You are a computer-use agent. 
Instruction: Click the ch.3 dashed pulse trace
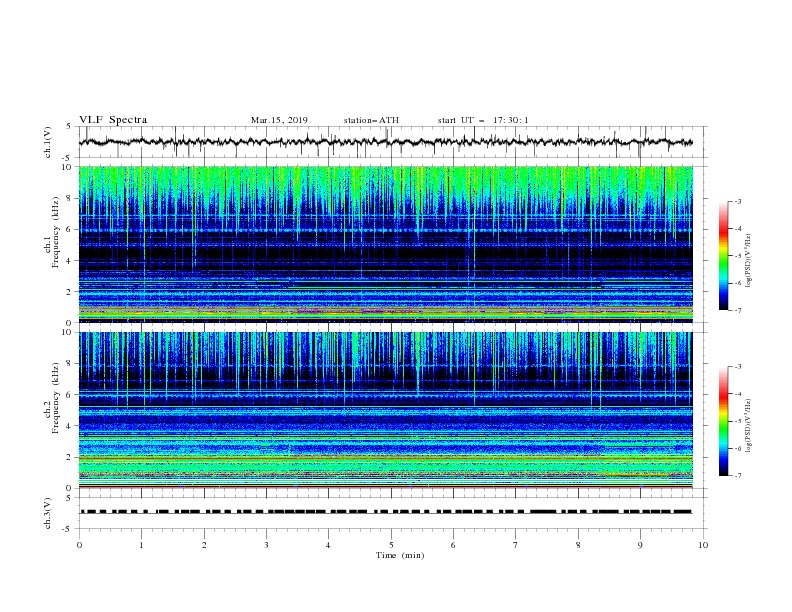pos(386,512)
